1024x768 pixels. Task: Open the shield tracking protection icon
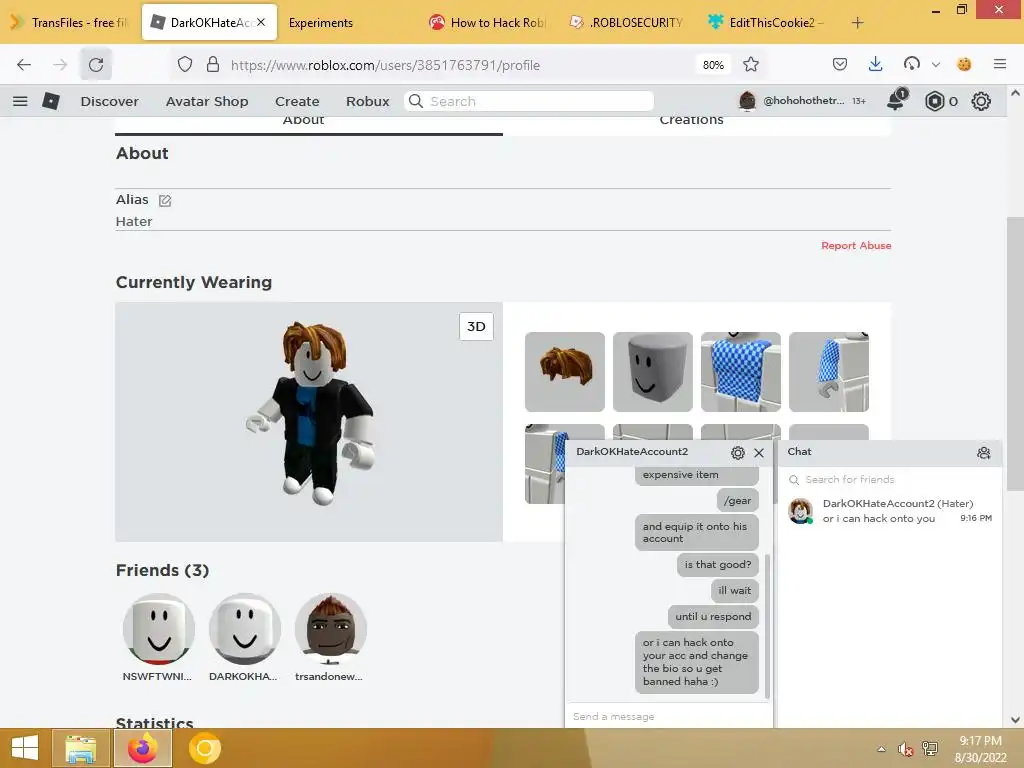pos(185,65)
